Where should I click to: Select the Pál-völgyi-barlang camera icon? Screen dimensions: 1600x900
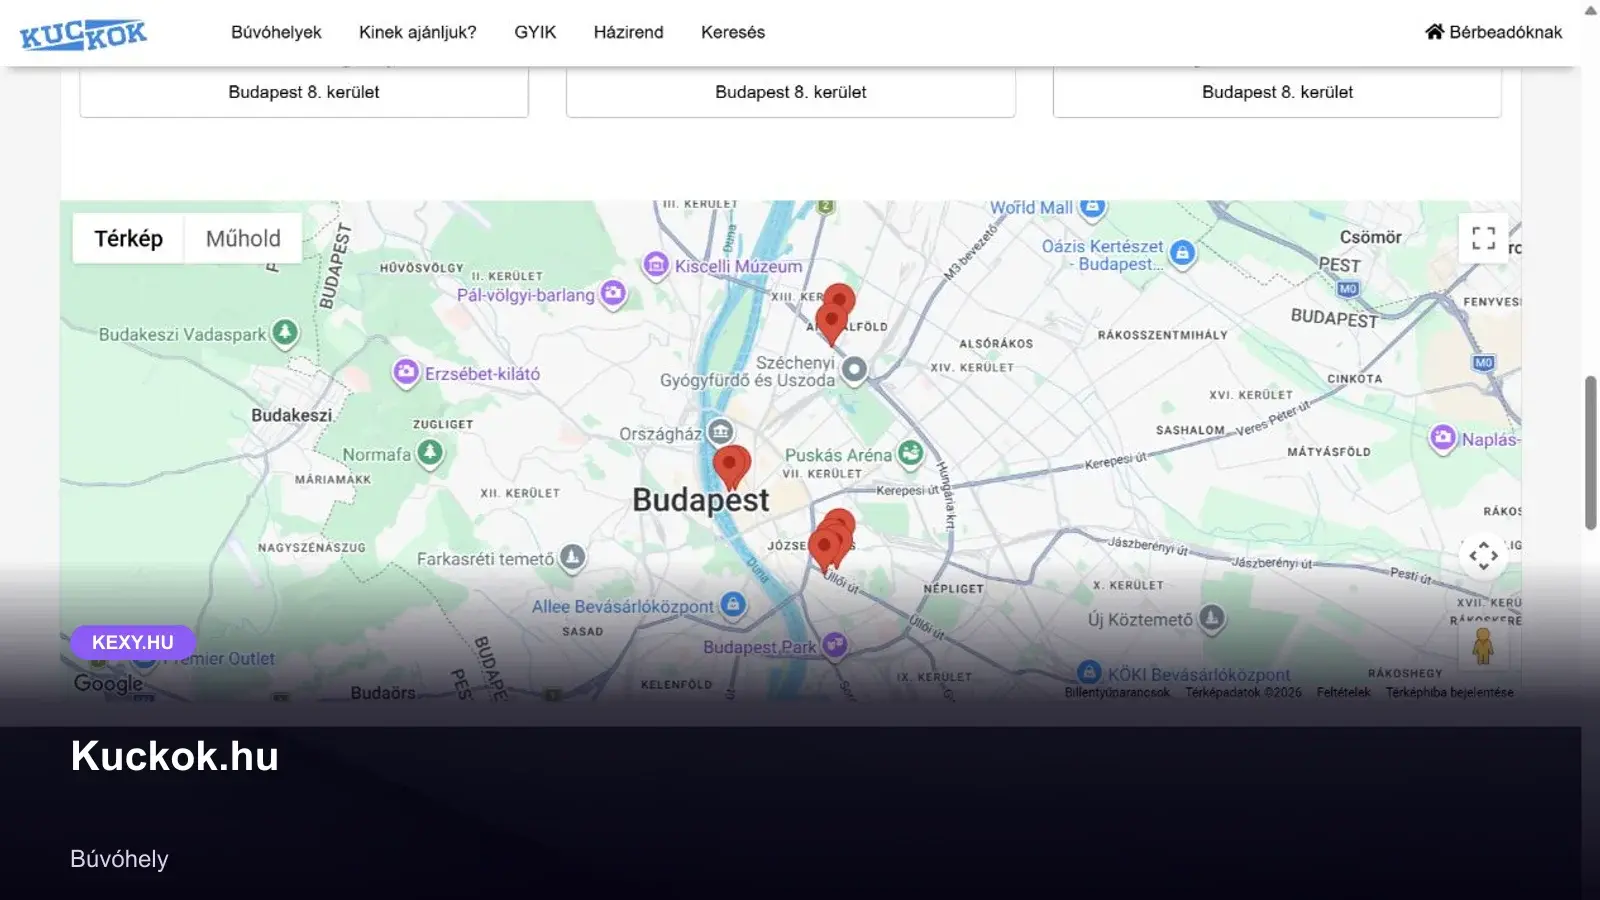point(613,293)
